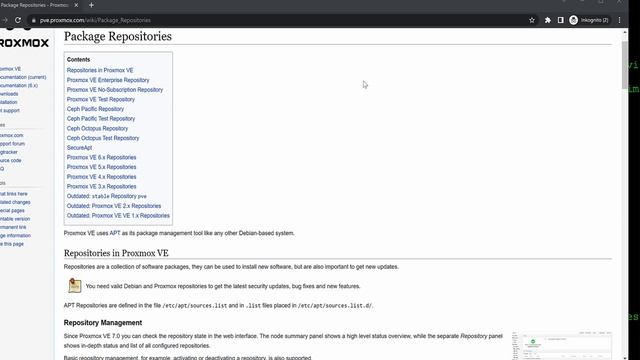Click the forward navigation arrow

pos(4,20)
